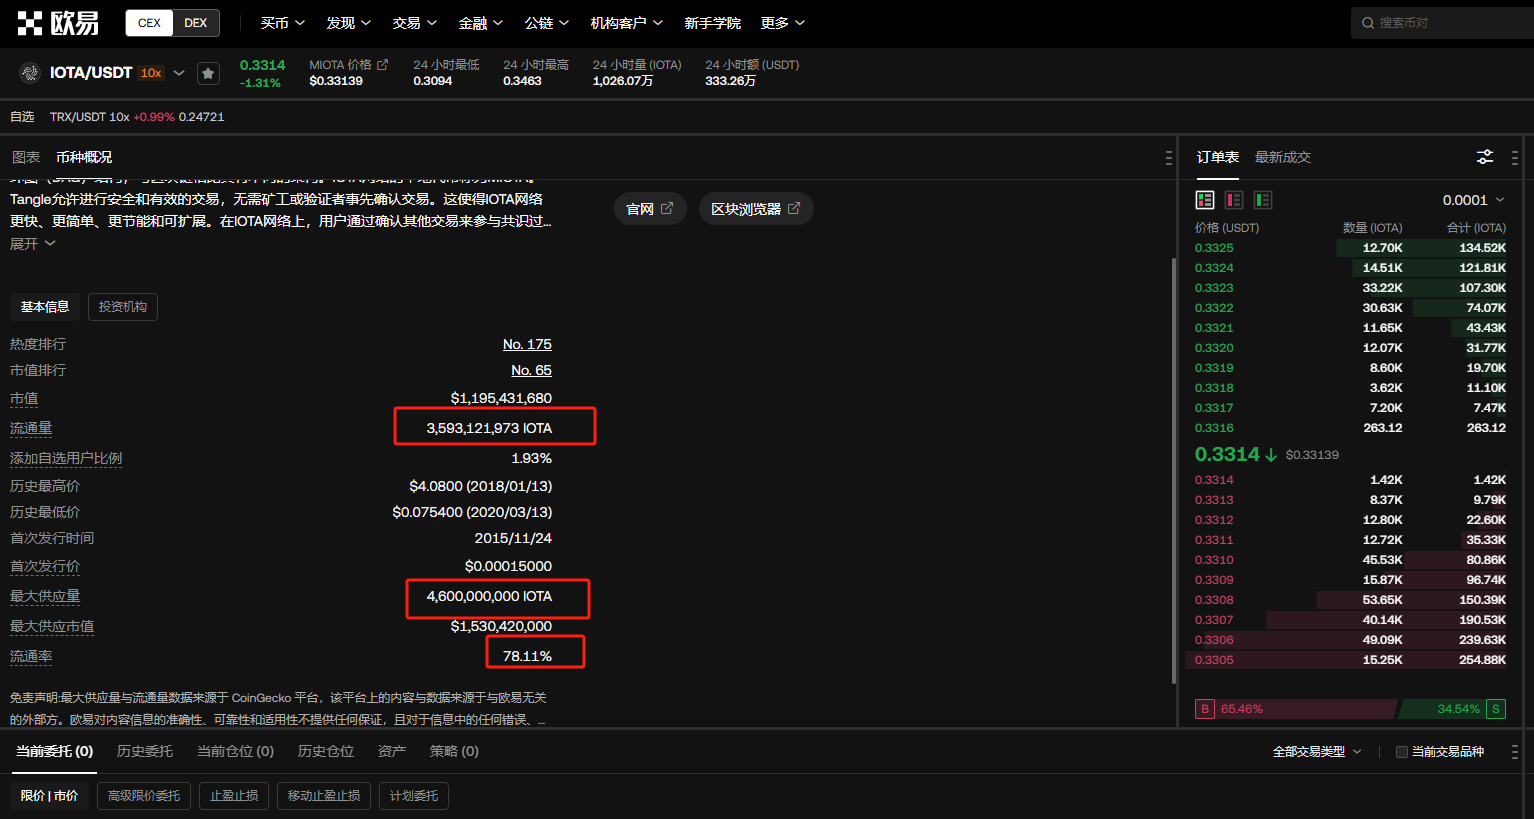Open the 当前仓位 (0) tab
The width and height of the screenshot is (1534, 819).
pos(235,751)
